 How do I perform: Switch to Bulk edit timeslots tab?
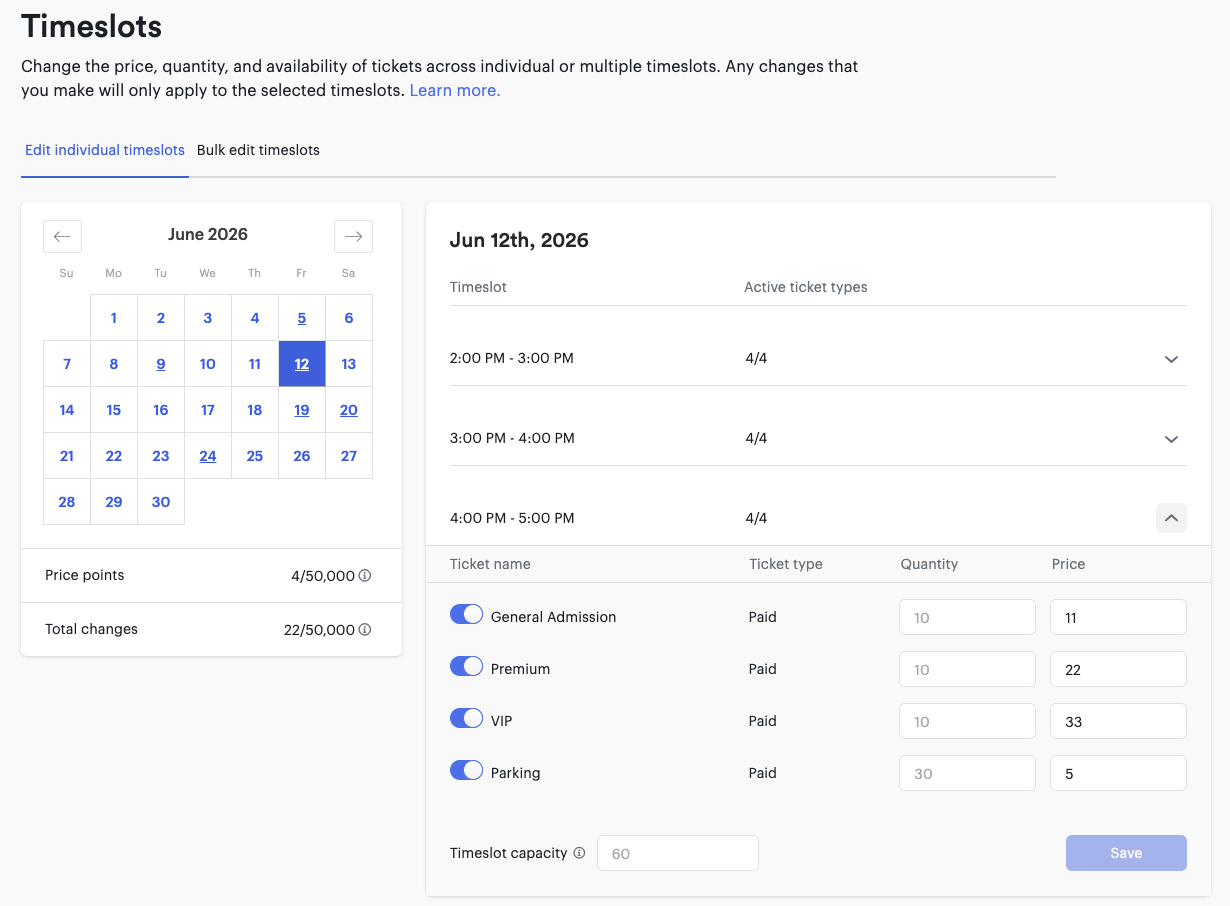point(258,150)
